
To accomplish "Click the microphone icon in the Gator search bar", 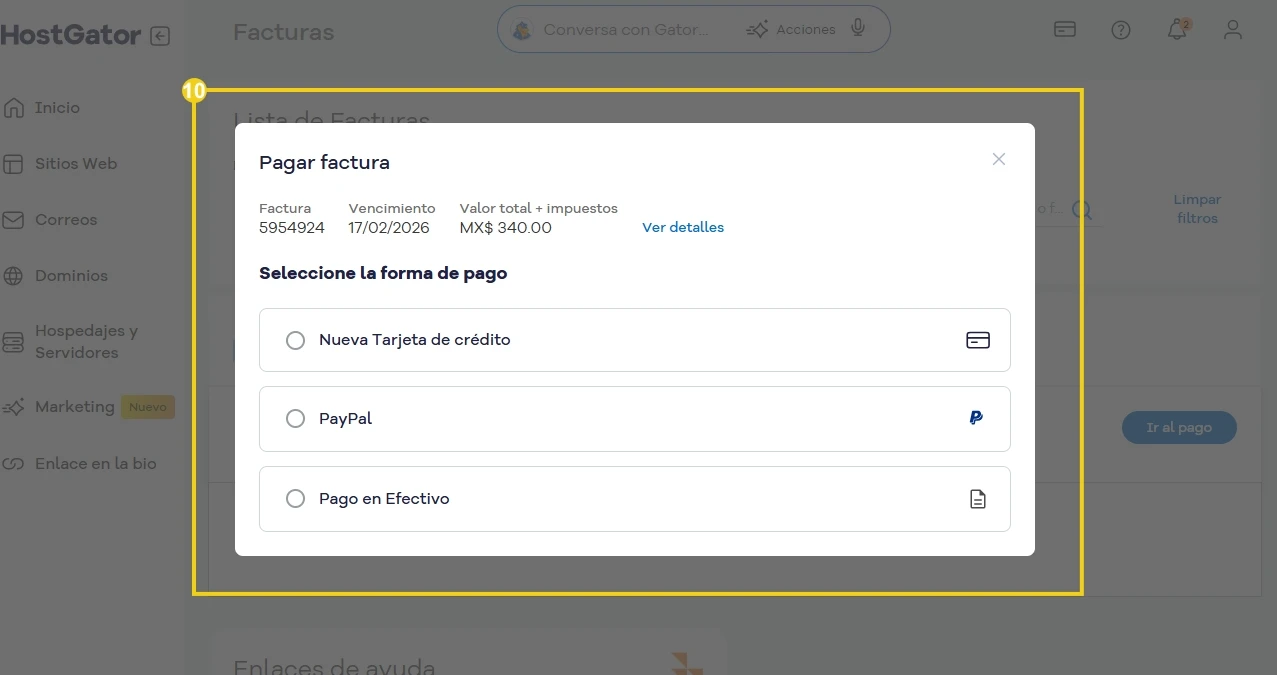I will tap(857, 28).
